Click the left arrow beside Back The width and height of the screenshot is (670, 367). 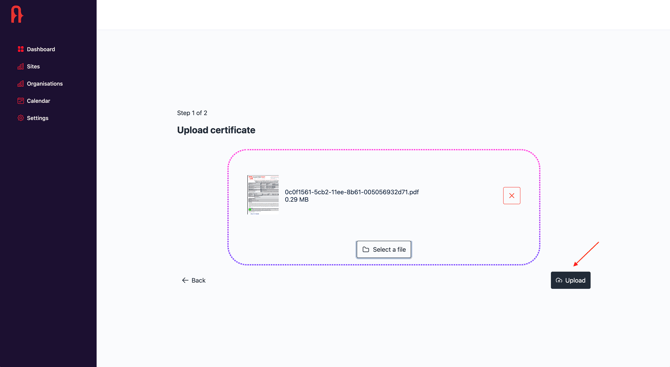pyautogui.click(x=185, y=280)
